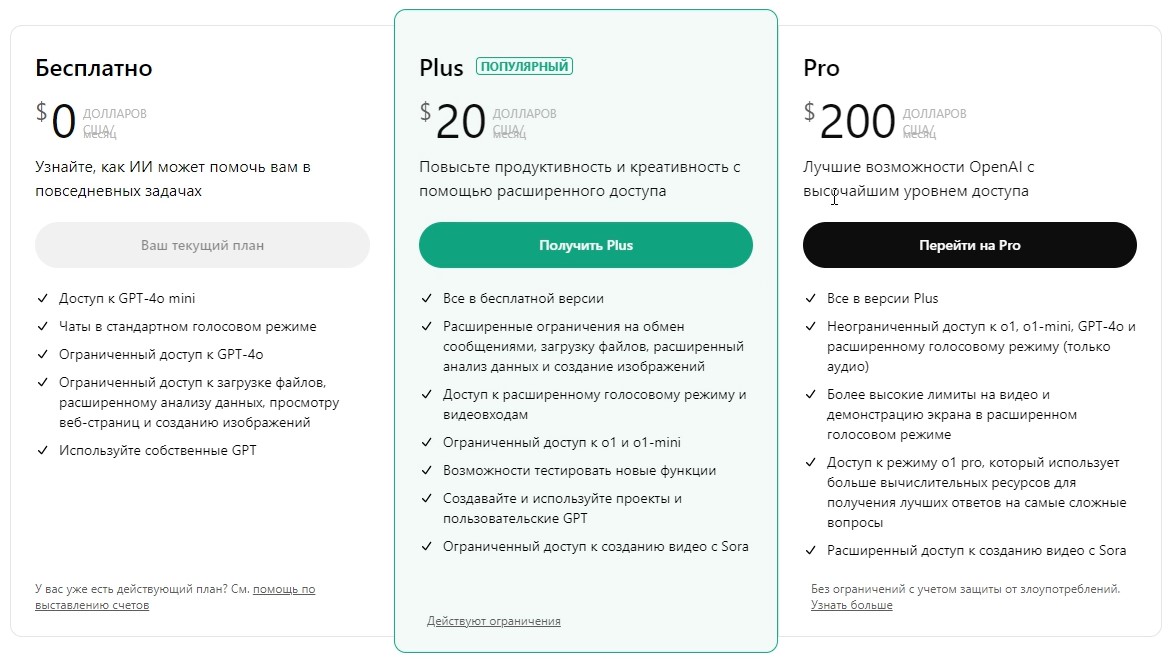Click the green Получить Plus button
The width and height of the screenshot is (1170, 659).
pos(585,245)
